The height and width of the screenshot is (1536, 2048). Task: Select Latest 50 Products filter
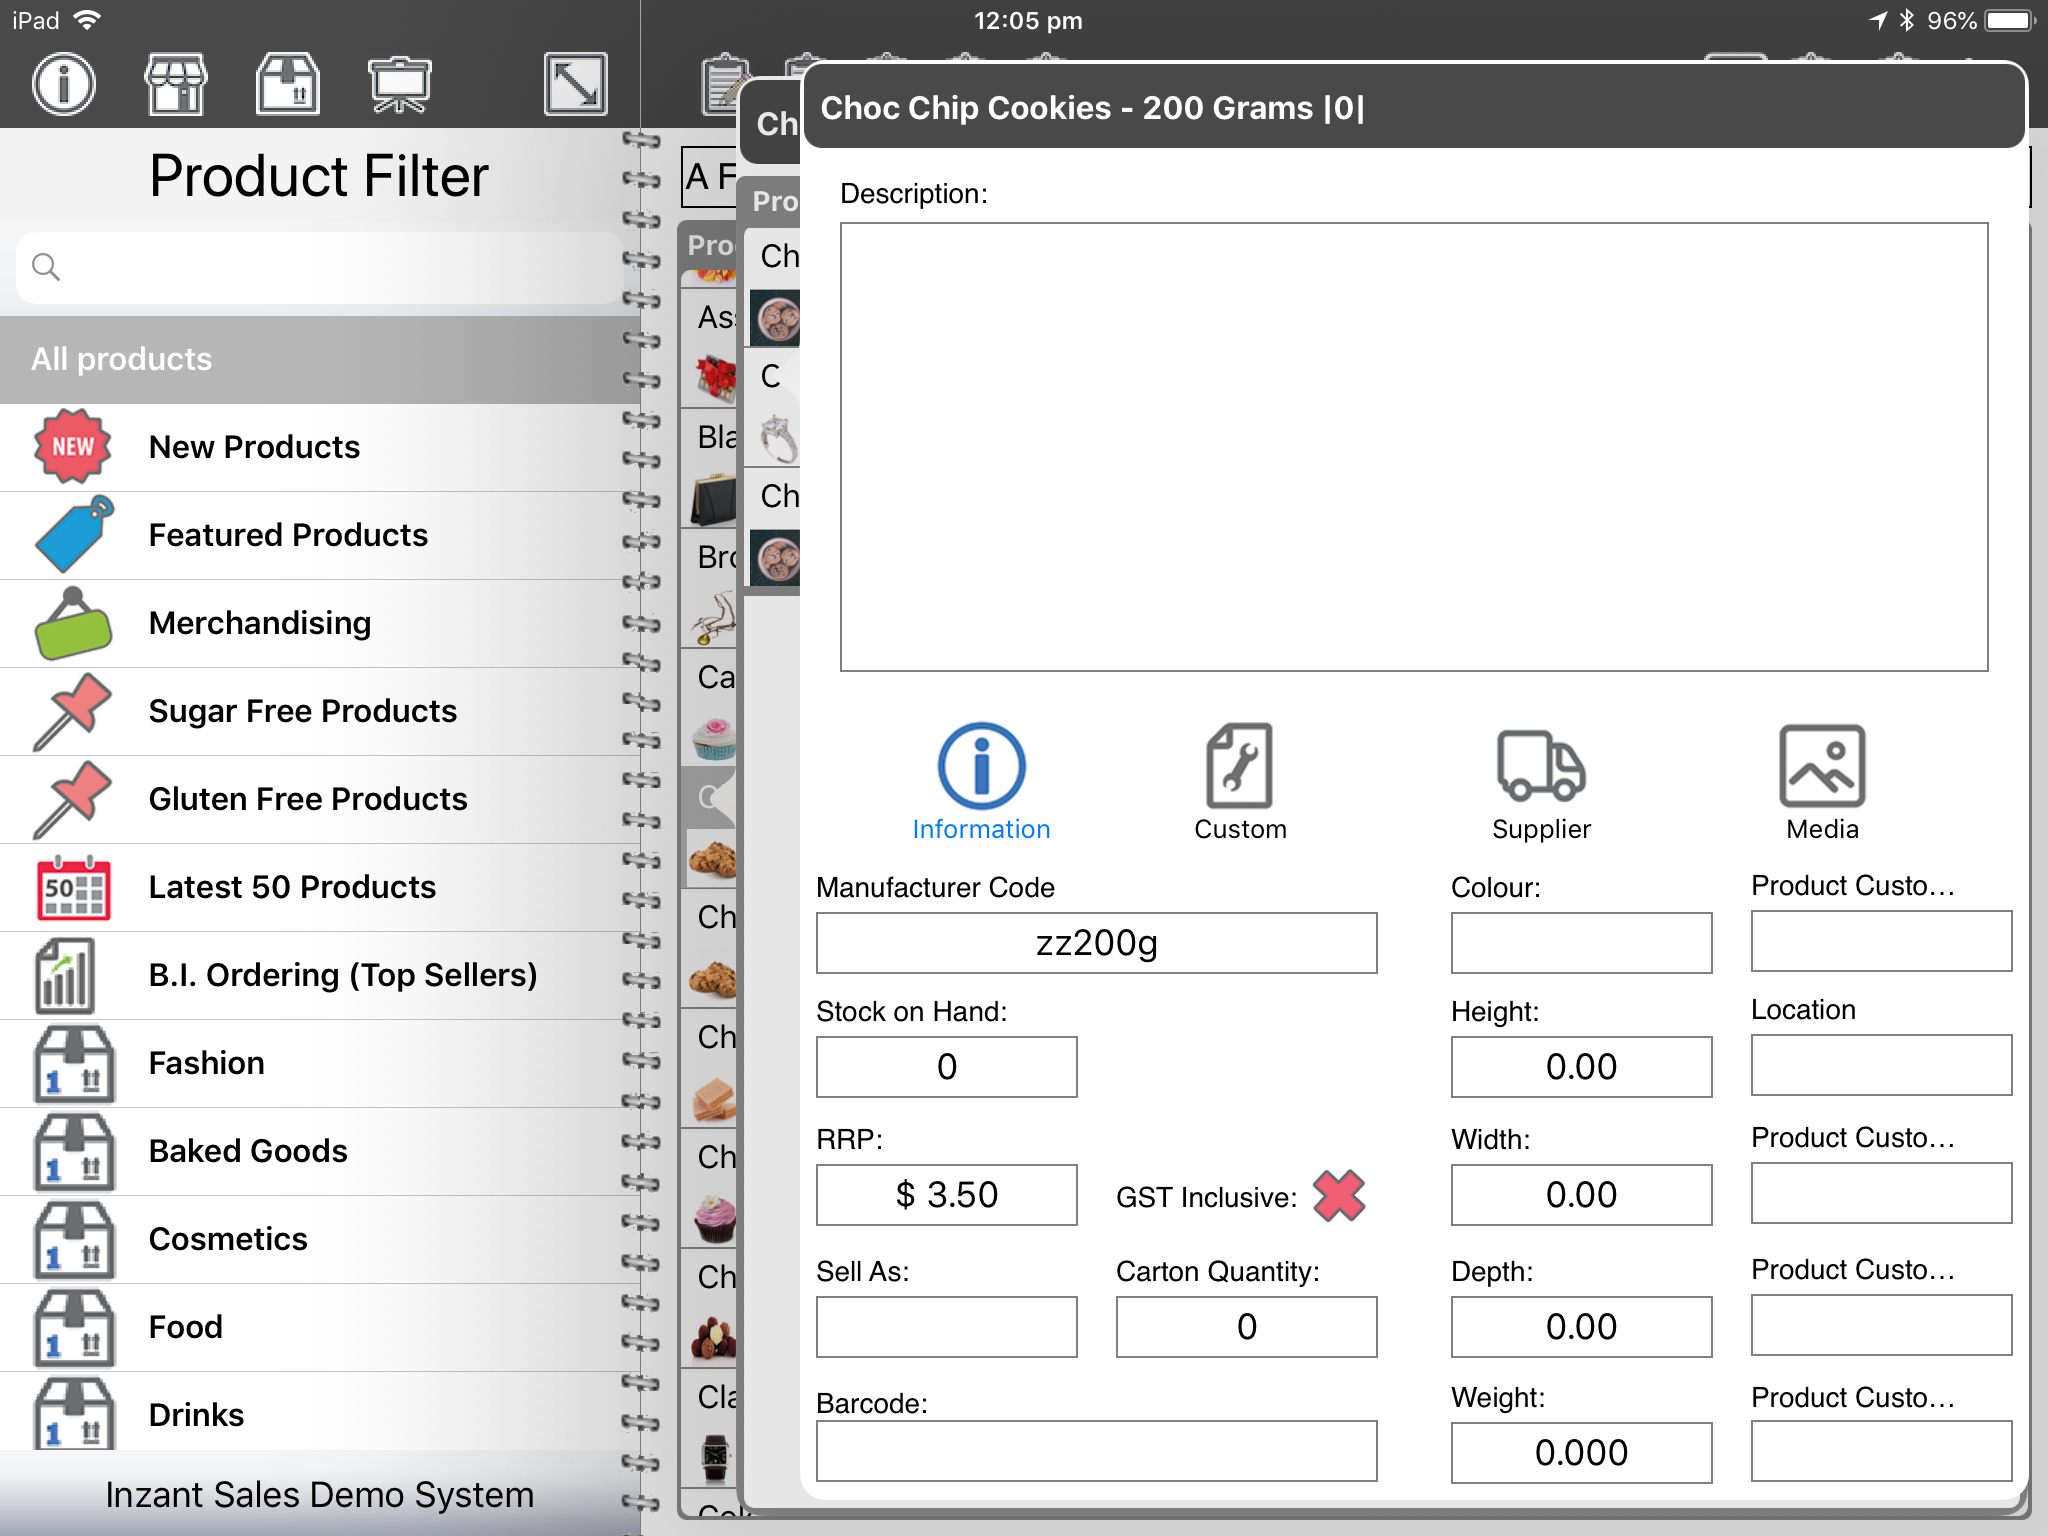pos(292,887)
